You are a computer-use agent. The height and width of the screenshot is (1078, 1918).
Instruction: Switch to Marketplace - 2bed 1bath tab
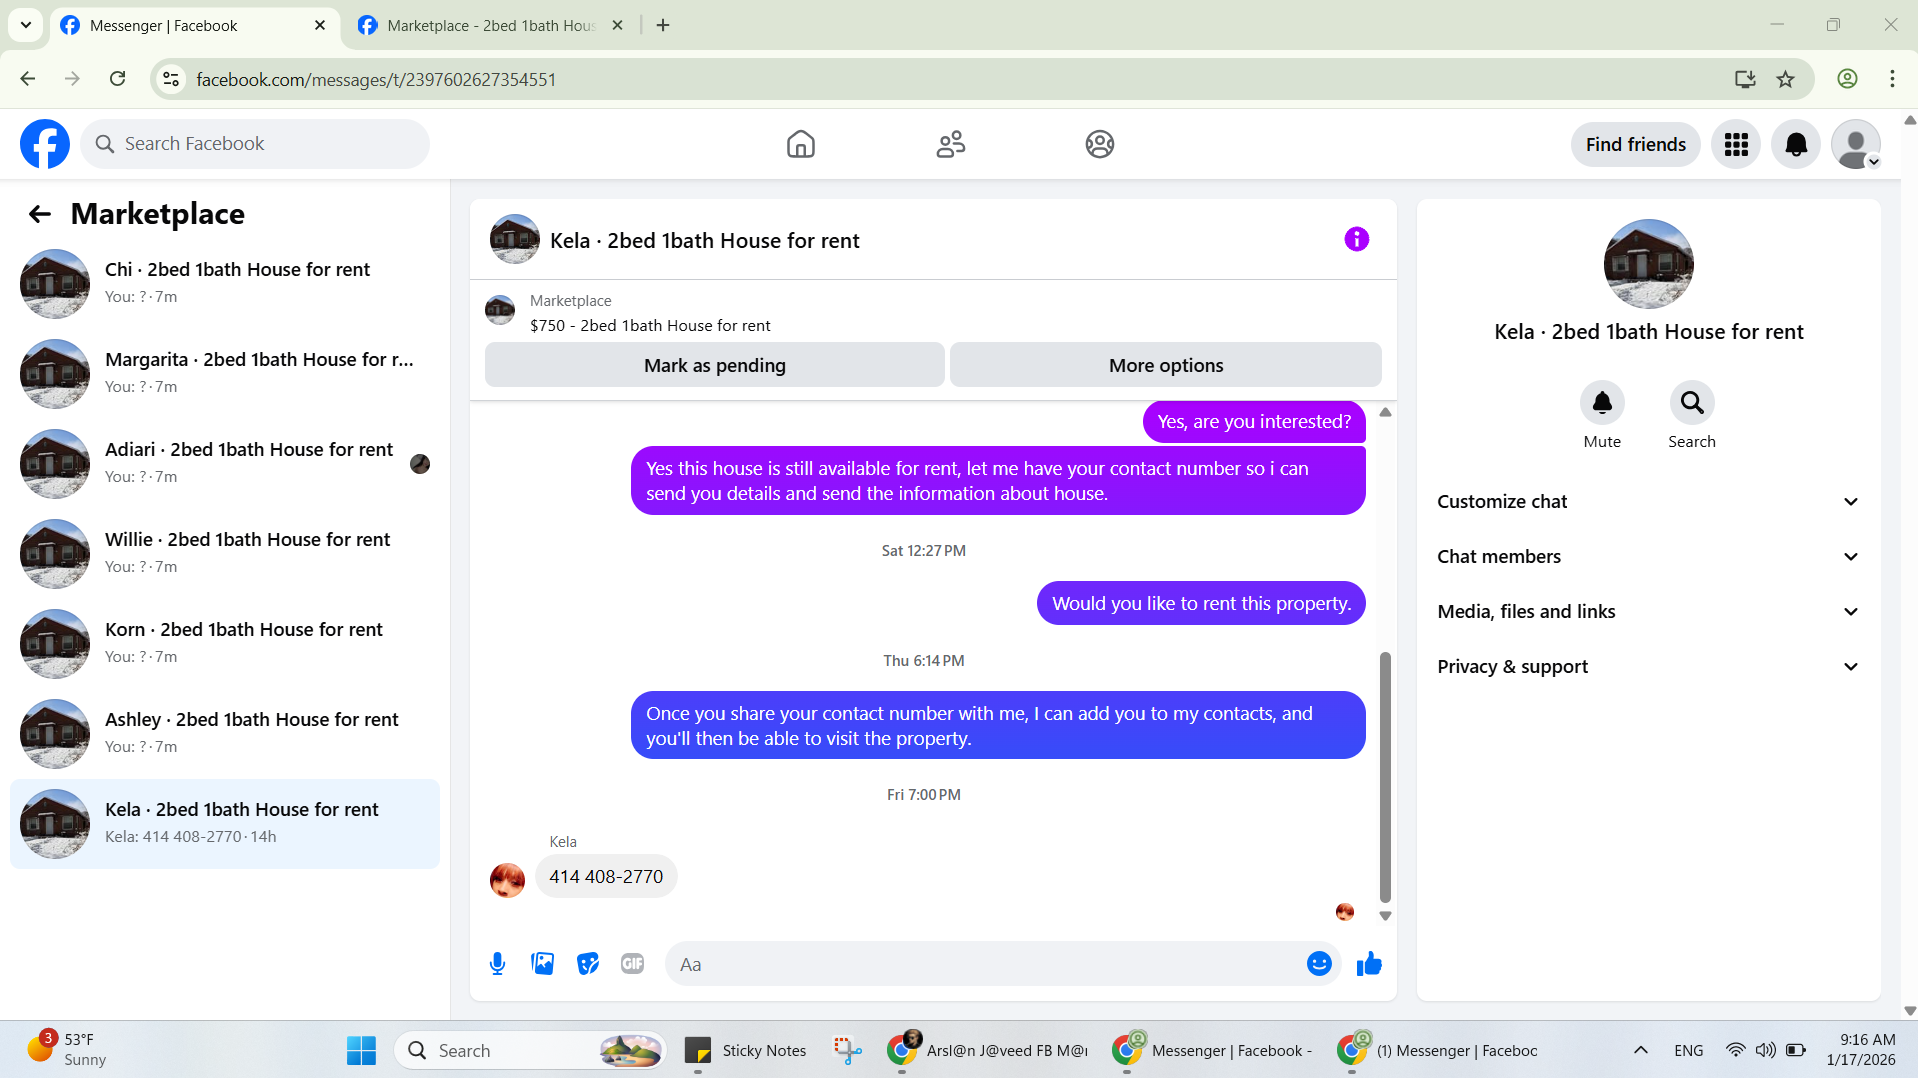tap(490, 25)
